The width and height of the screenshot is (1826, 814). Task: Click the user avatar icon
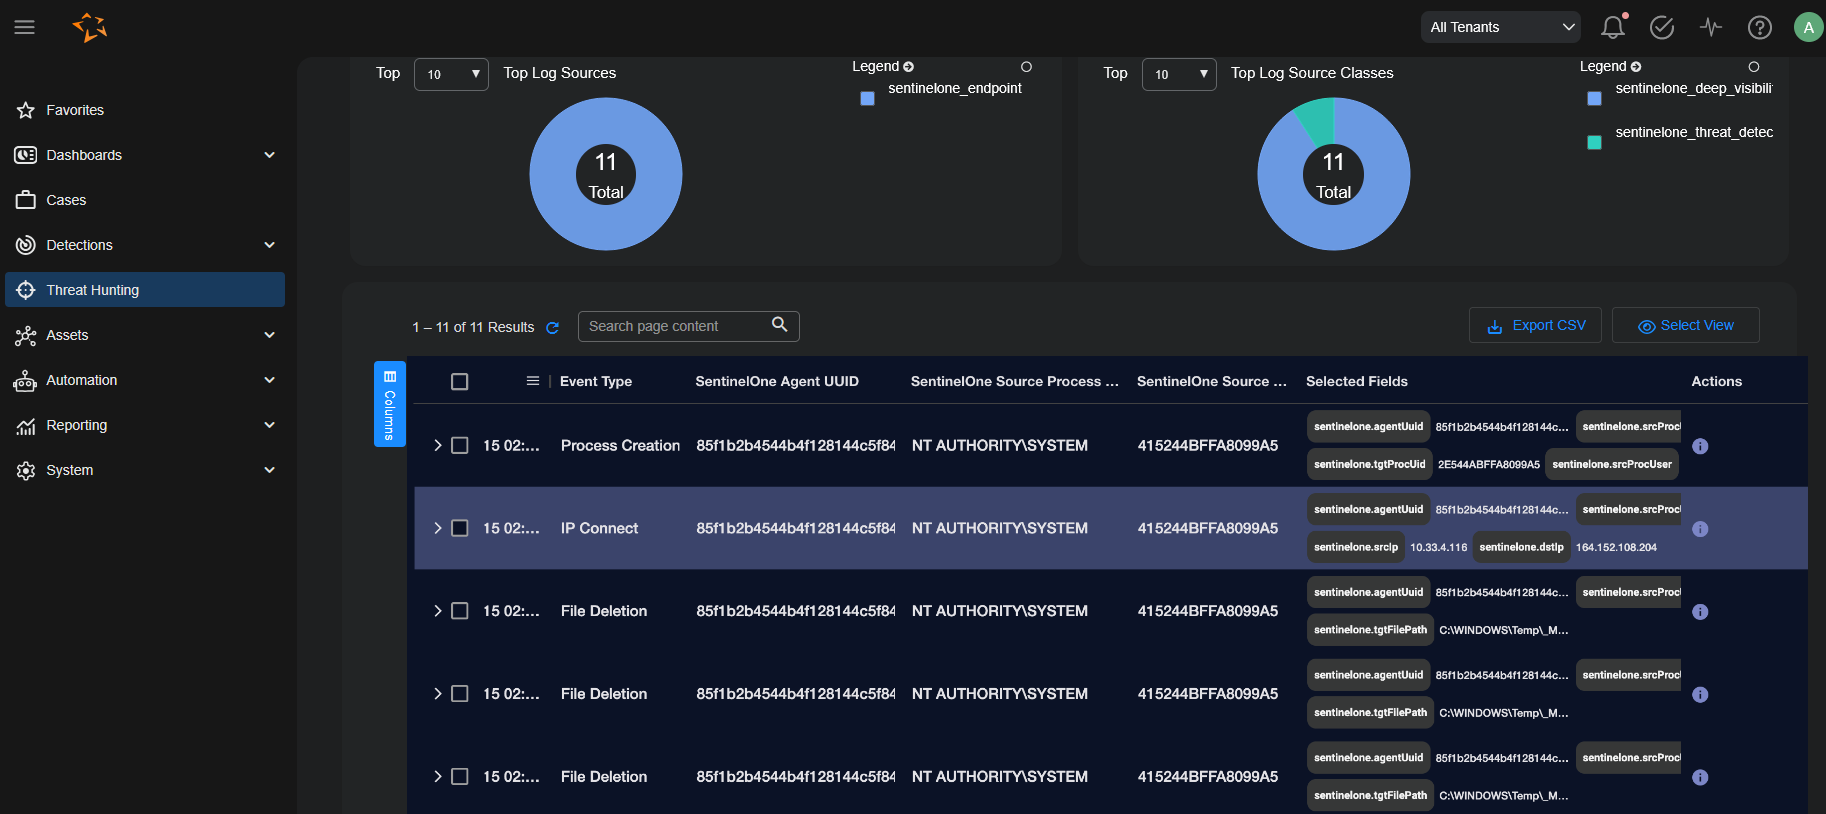[x=1807, y=27]
